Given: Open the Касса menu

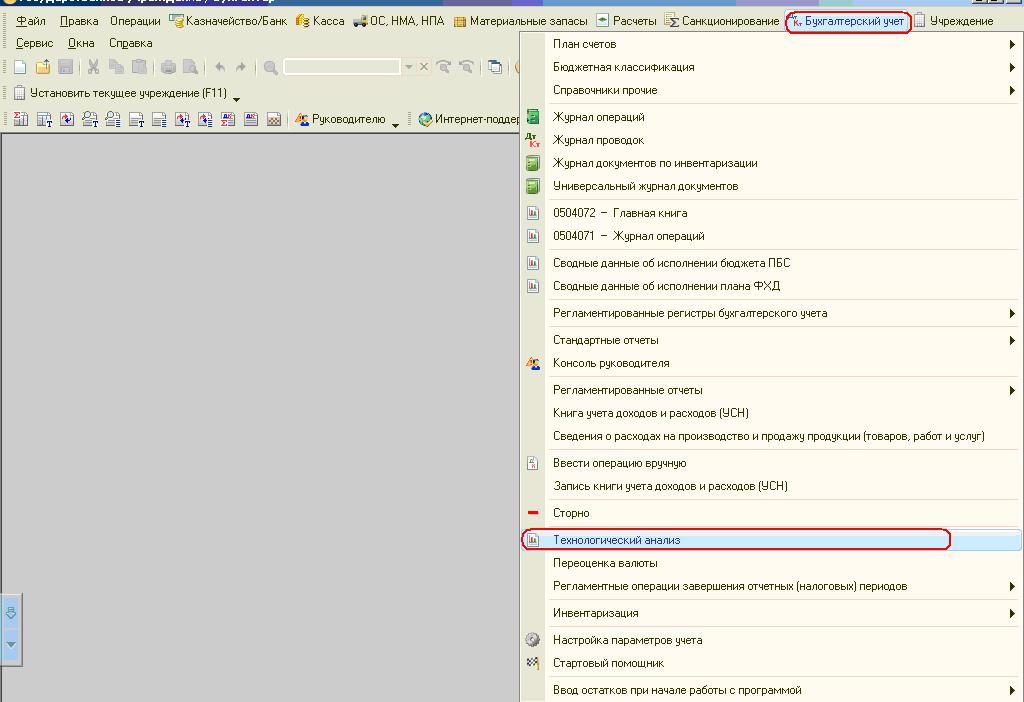Looking at the screenshot, I should [320, 21].
